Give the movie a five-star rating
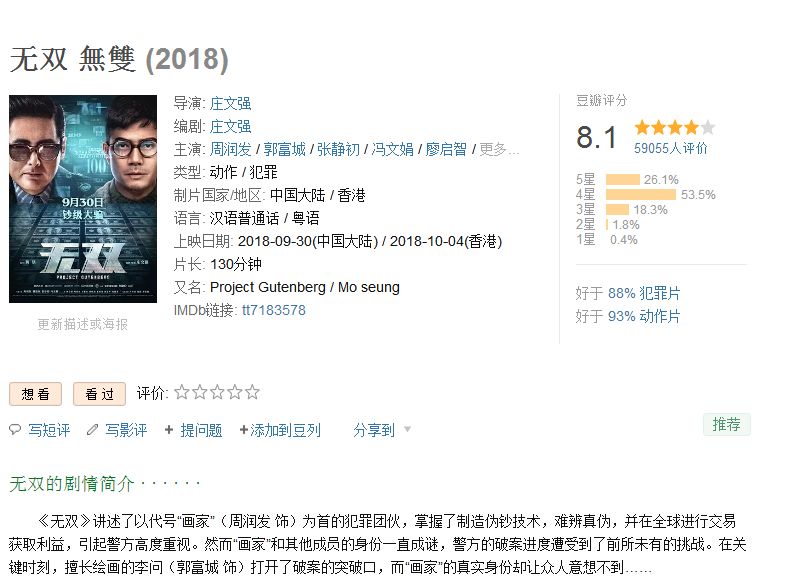 [x=252, y=392]
